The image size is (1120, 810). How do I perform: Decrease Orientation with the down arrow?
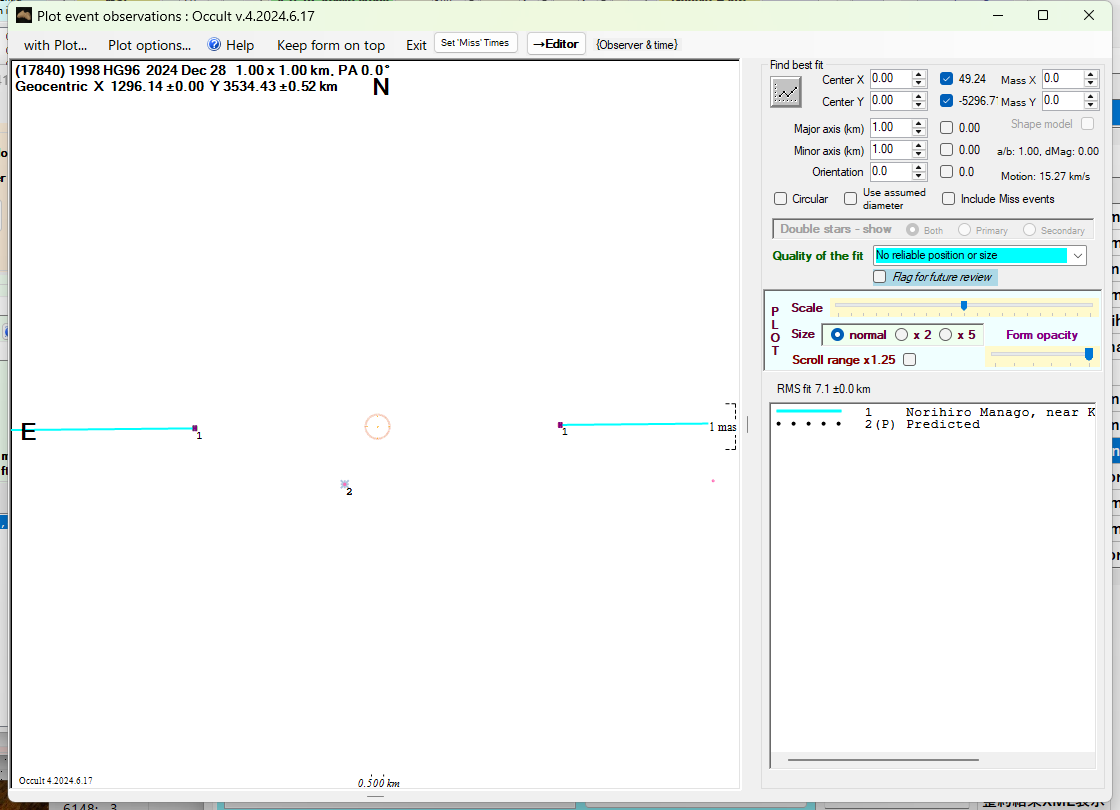pos(919,176)
